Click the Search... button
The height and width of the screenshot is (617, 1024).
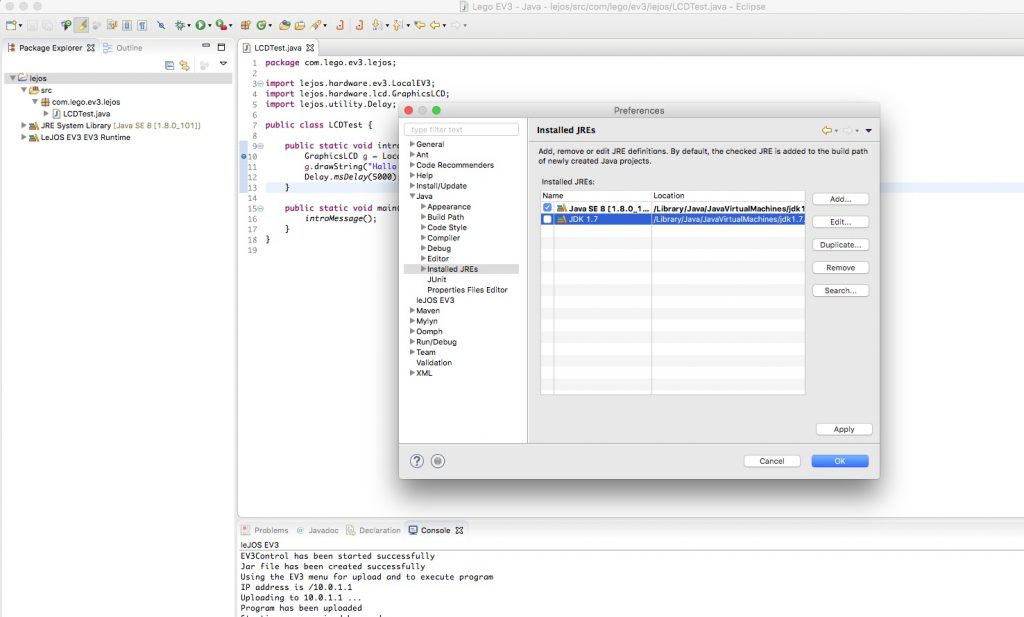pos(840,291)
